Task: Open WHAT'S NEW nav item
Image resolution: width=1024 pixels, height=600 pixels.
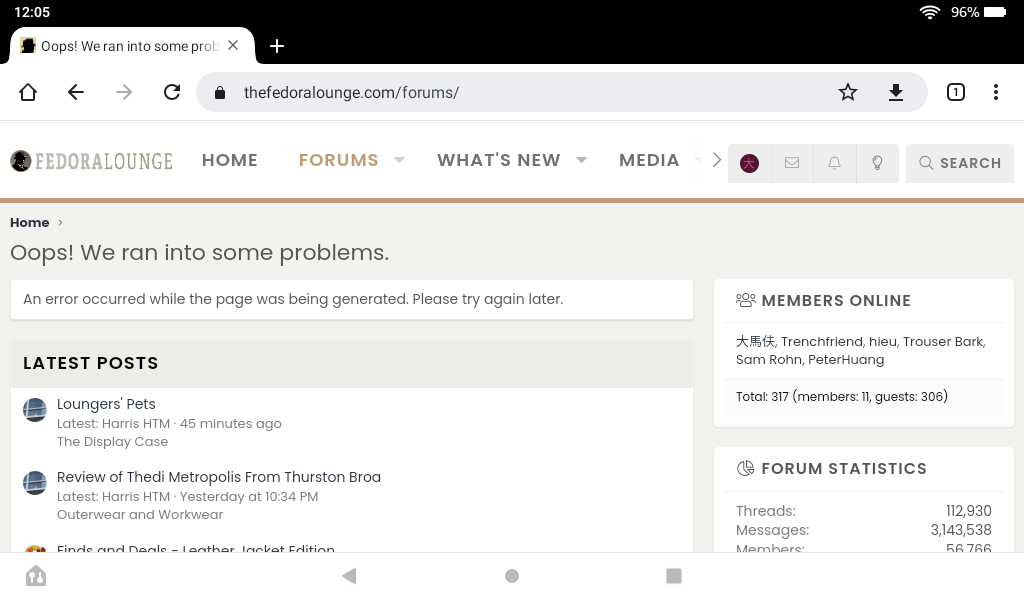Action: [x=499, y=160]
